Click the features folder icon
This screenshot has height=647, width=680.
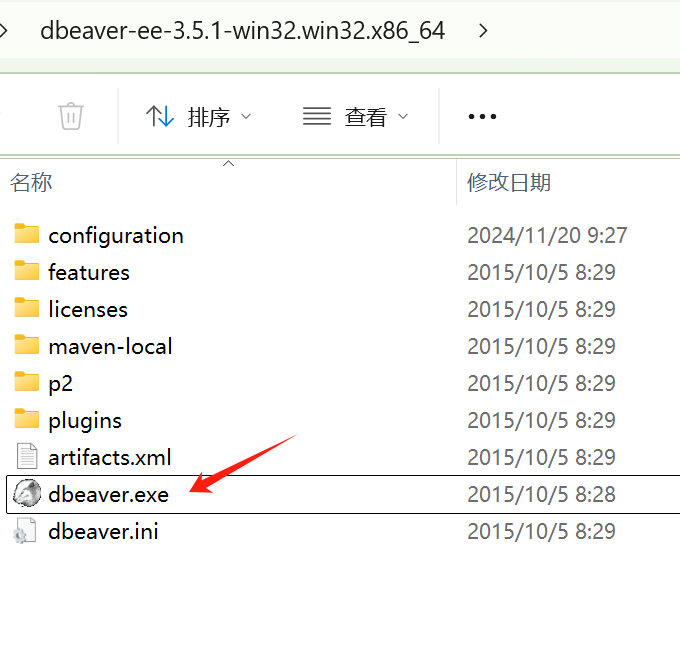(26, 271)
